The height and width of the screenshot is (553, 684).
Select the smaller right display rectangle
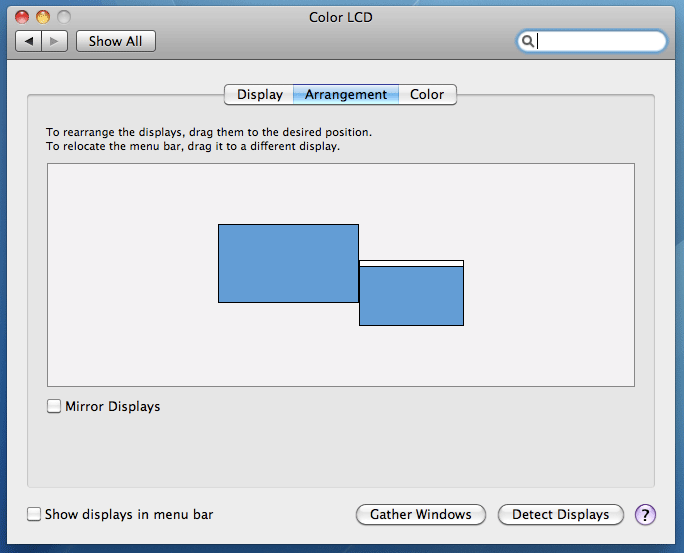click(x=411, y=297)
